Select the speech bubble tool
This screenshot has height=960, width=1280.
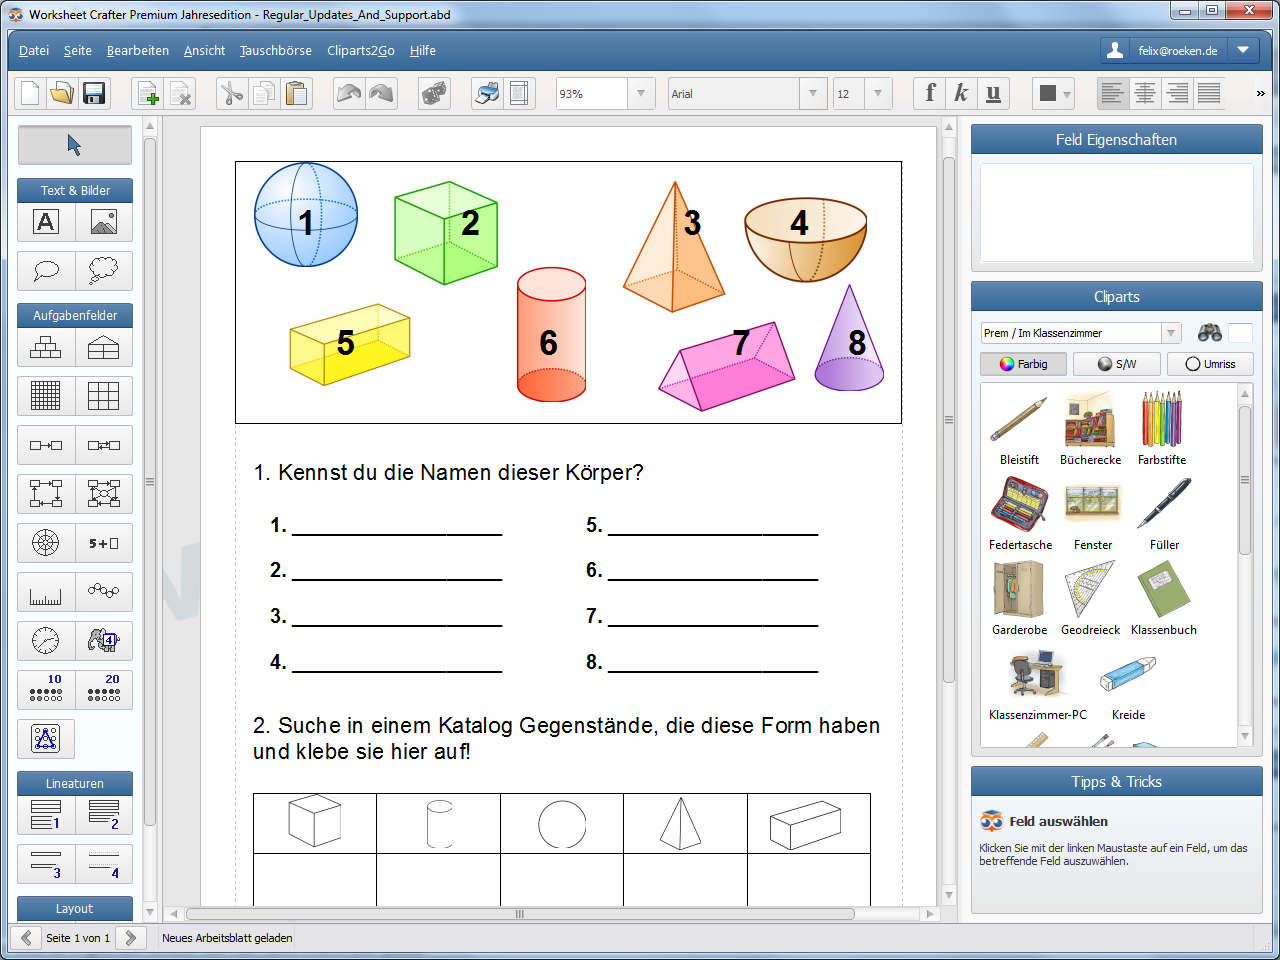coord(46,271)
